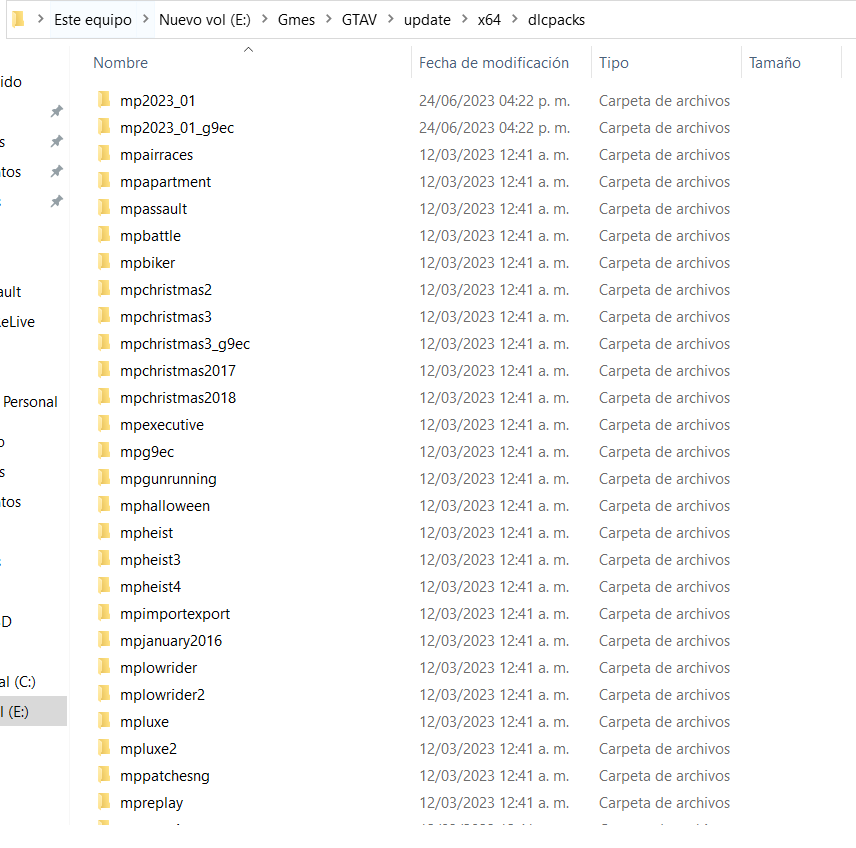Click folder icon beside mpairraces
The image size is (856, 848).
(104, 154)
